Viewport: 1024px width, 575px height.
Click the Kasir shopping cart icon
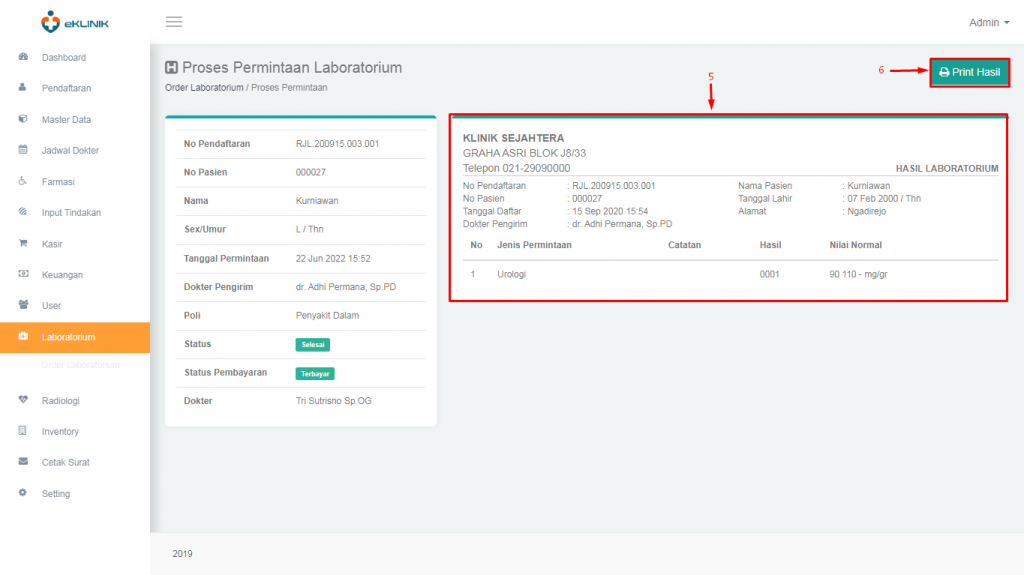click(23, 243)
